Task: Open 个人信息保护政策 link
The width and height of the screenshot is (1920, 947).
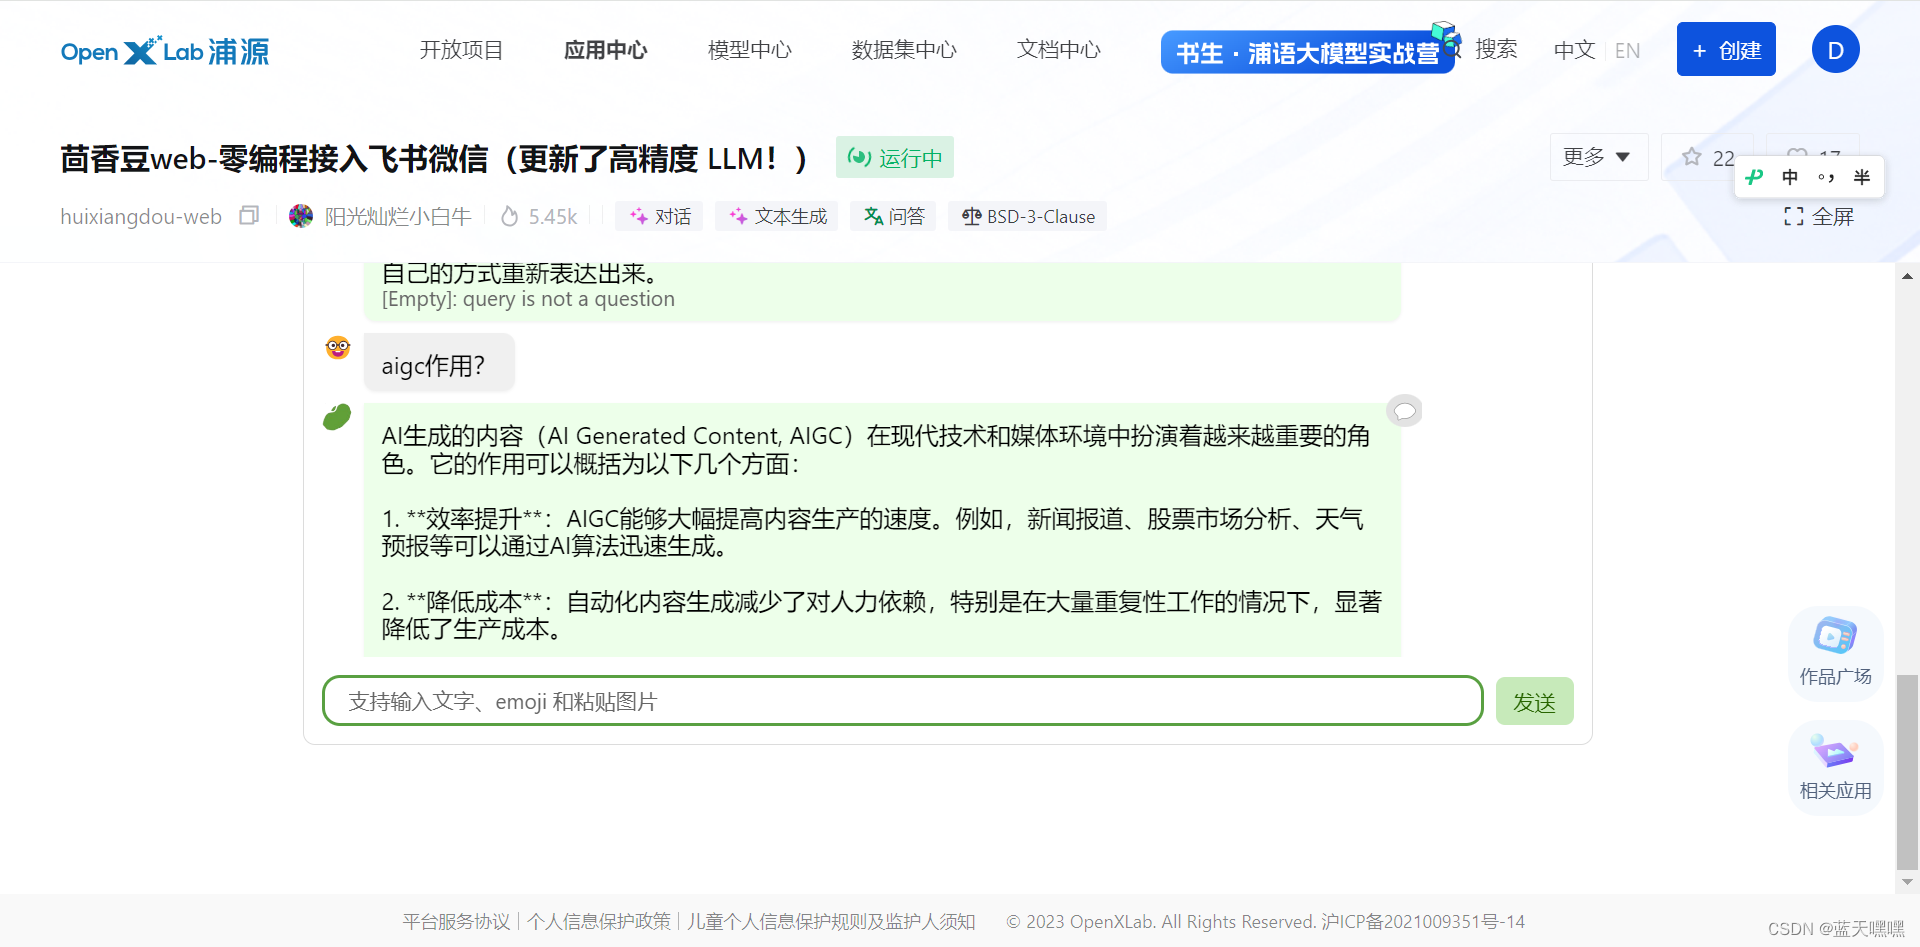Action: (x=599, y=921)
